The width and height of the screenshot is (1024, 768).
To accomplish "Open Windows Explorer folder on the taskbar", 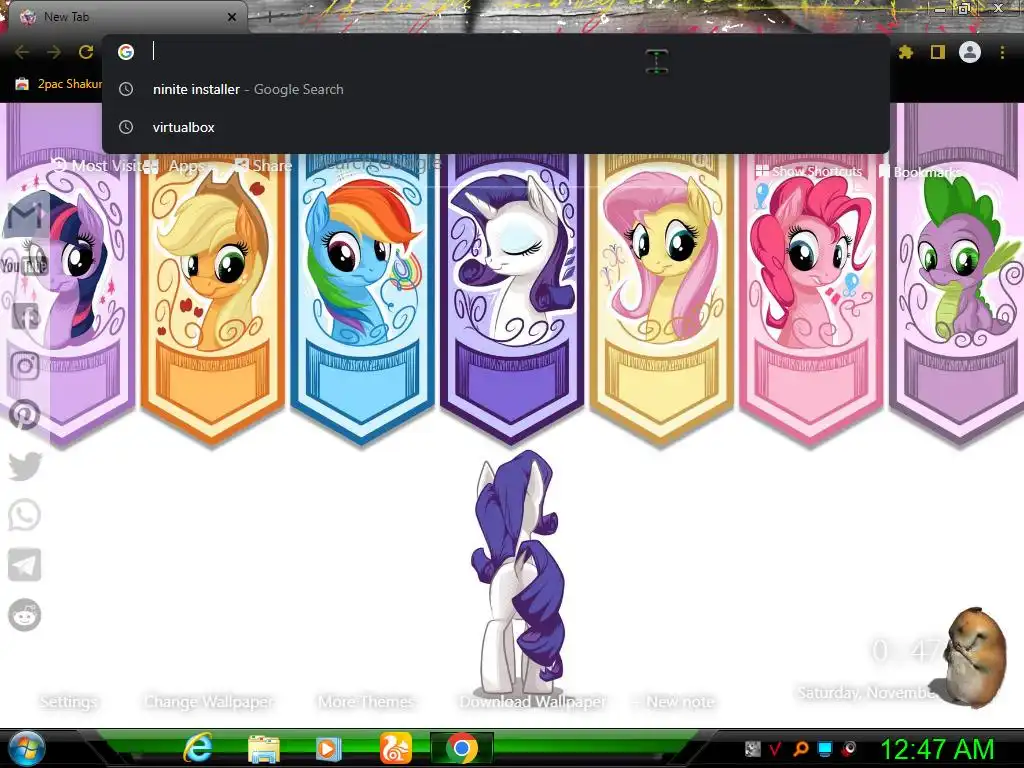I will pos(264,749).
